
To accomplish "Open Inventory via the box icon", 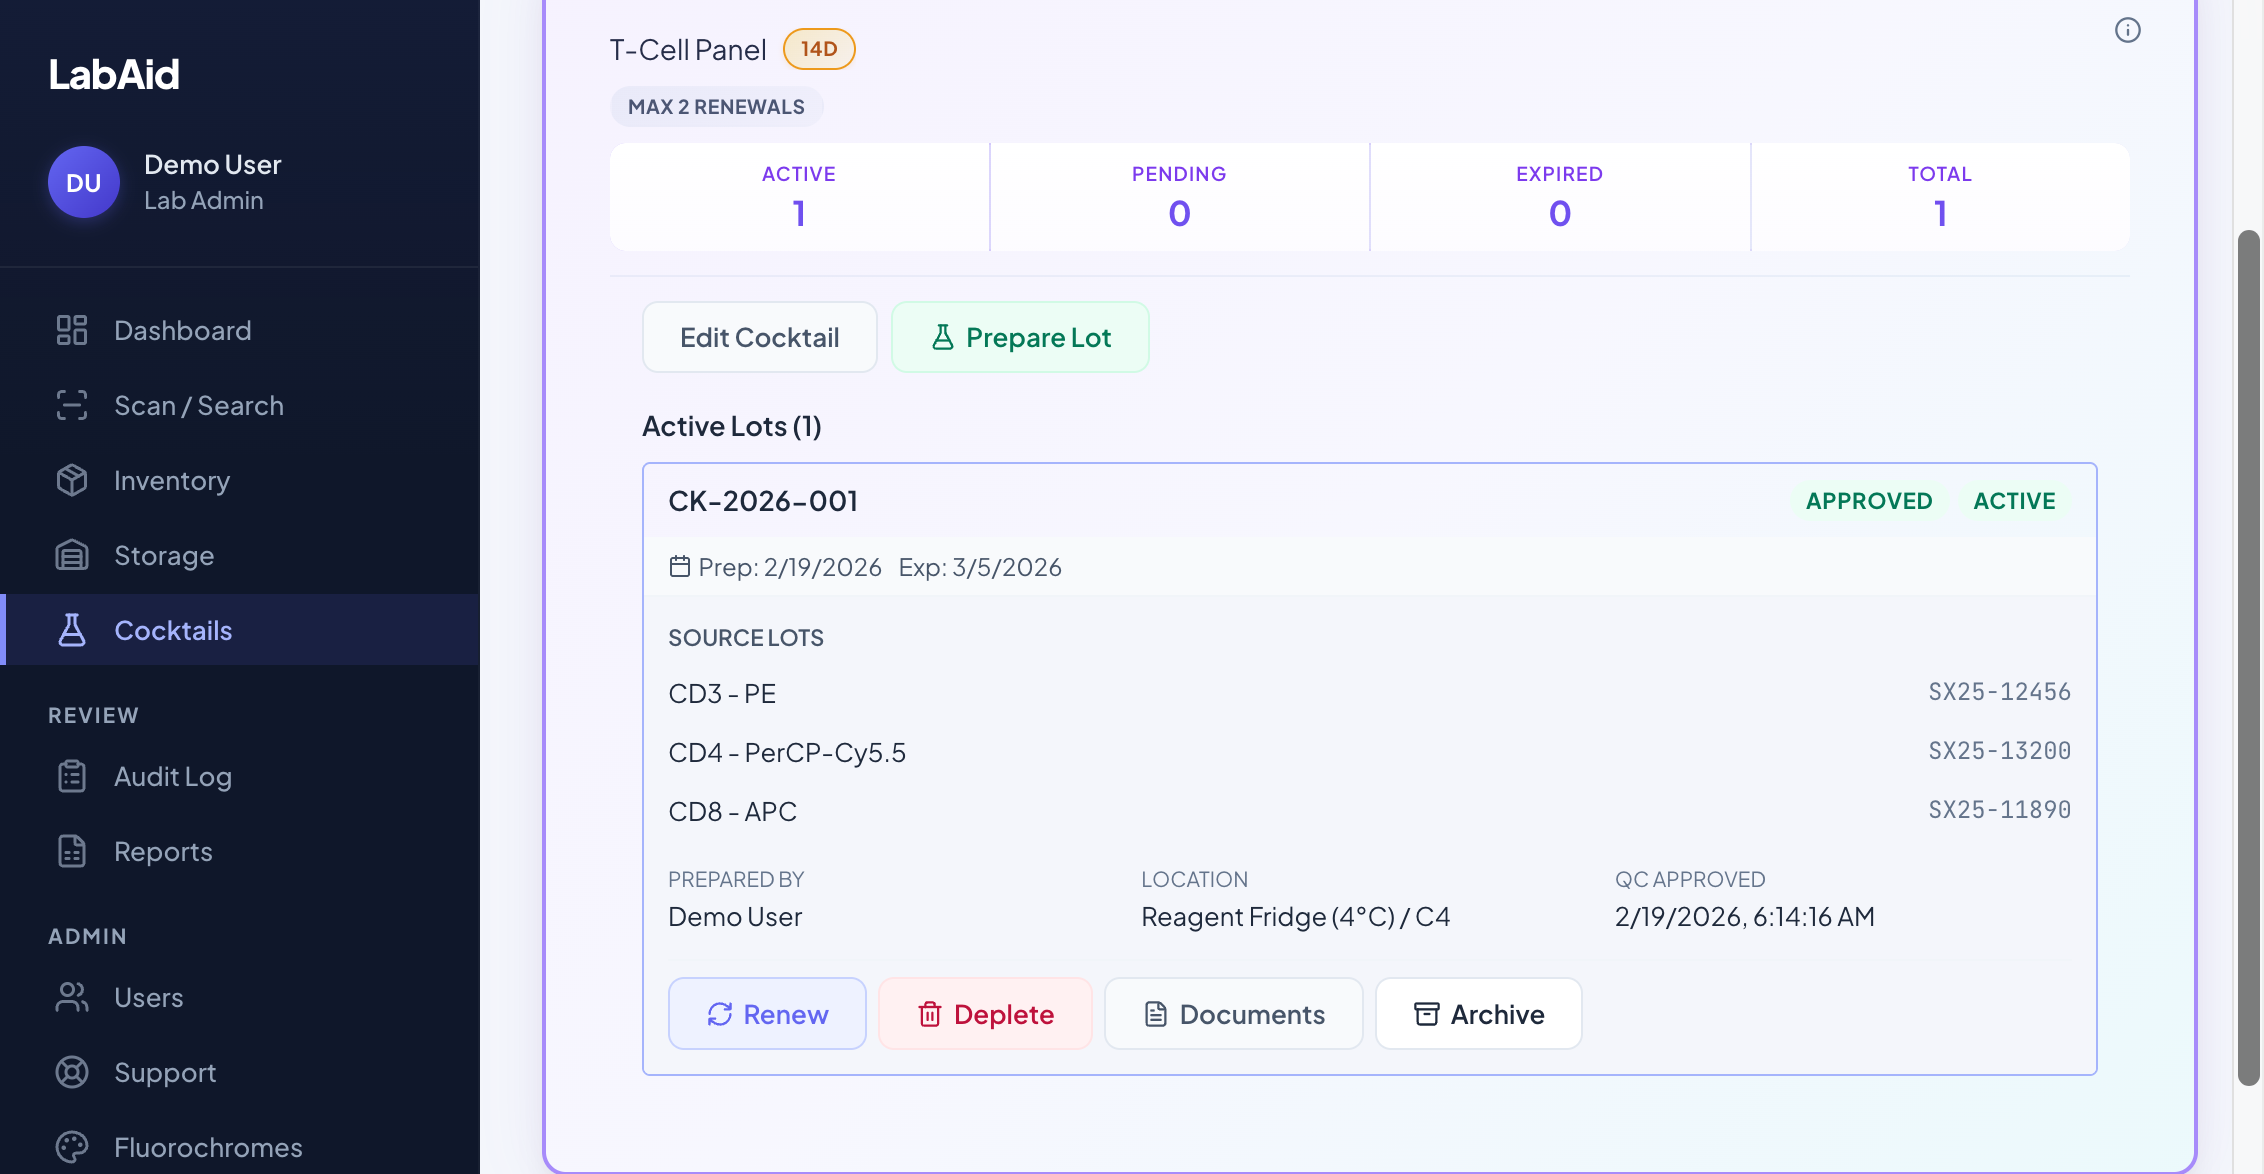I will point(71,480).
